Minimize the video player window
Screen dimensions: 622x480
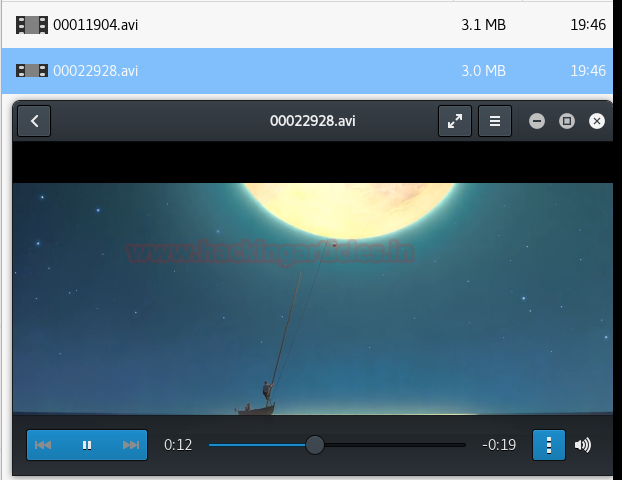pyautogui.click(x=537, y=121)
